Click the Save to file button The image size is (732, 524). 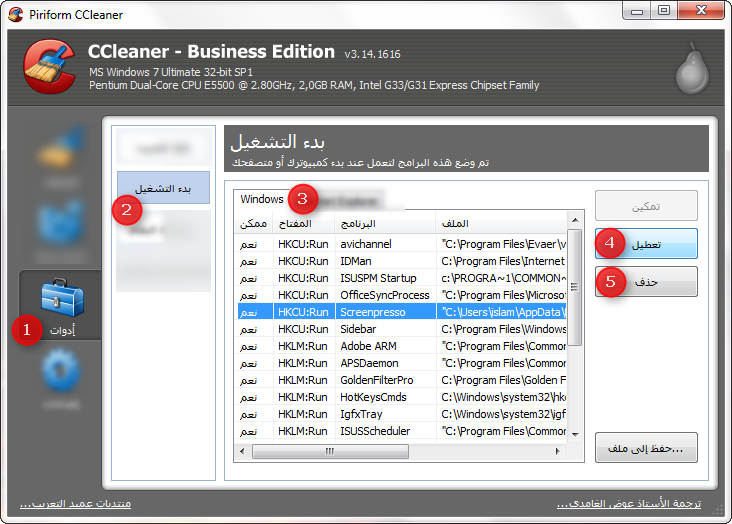(645, 448)
